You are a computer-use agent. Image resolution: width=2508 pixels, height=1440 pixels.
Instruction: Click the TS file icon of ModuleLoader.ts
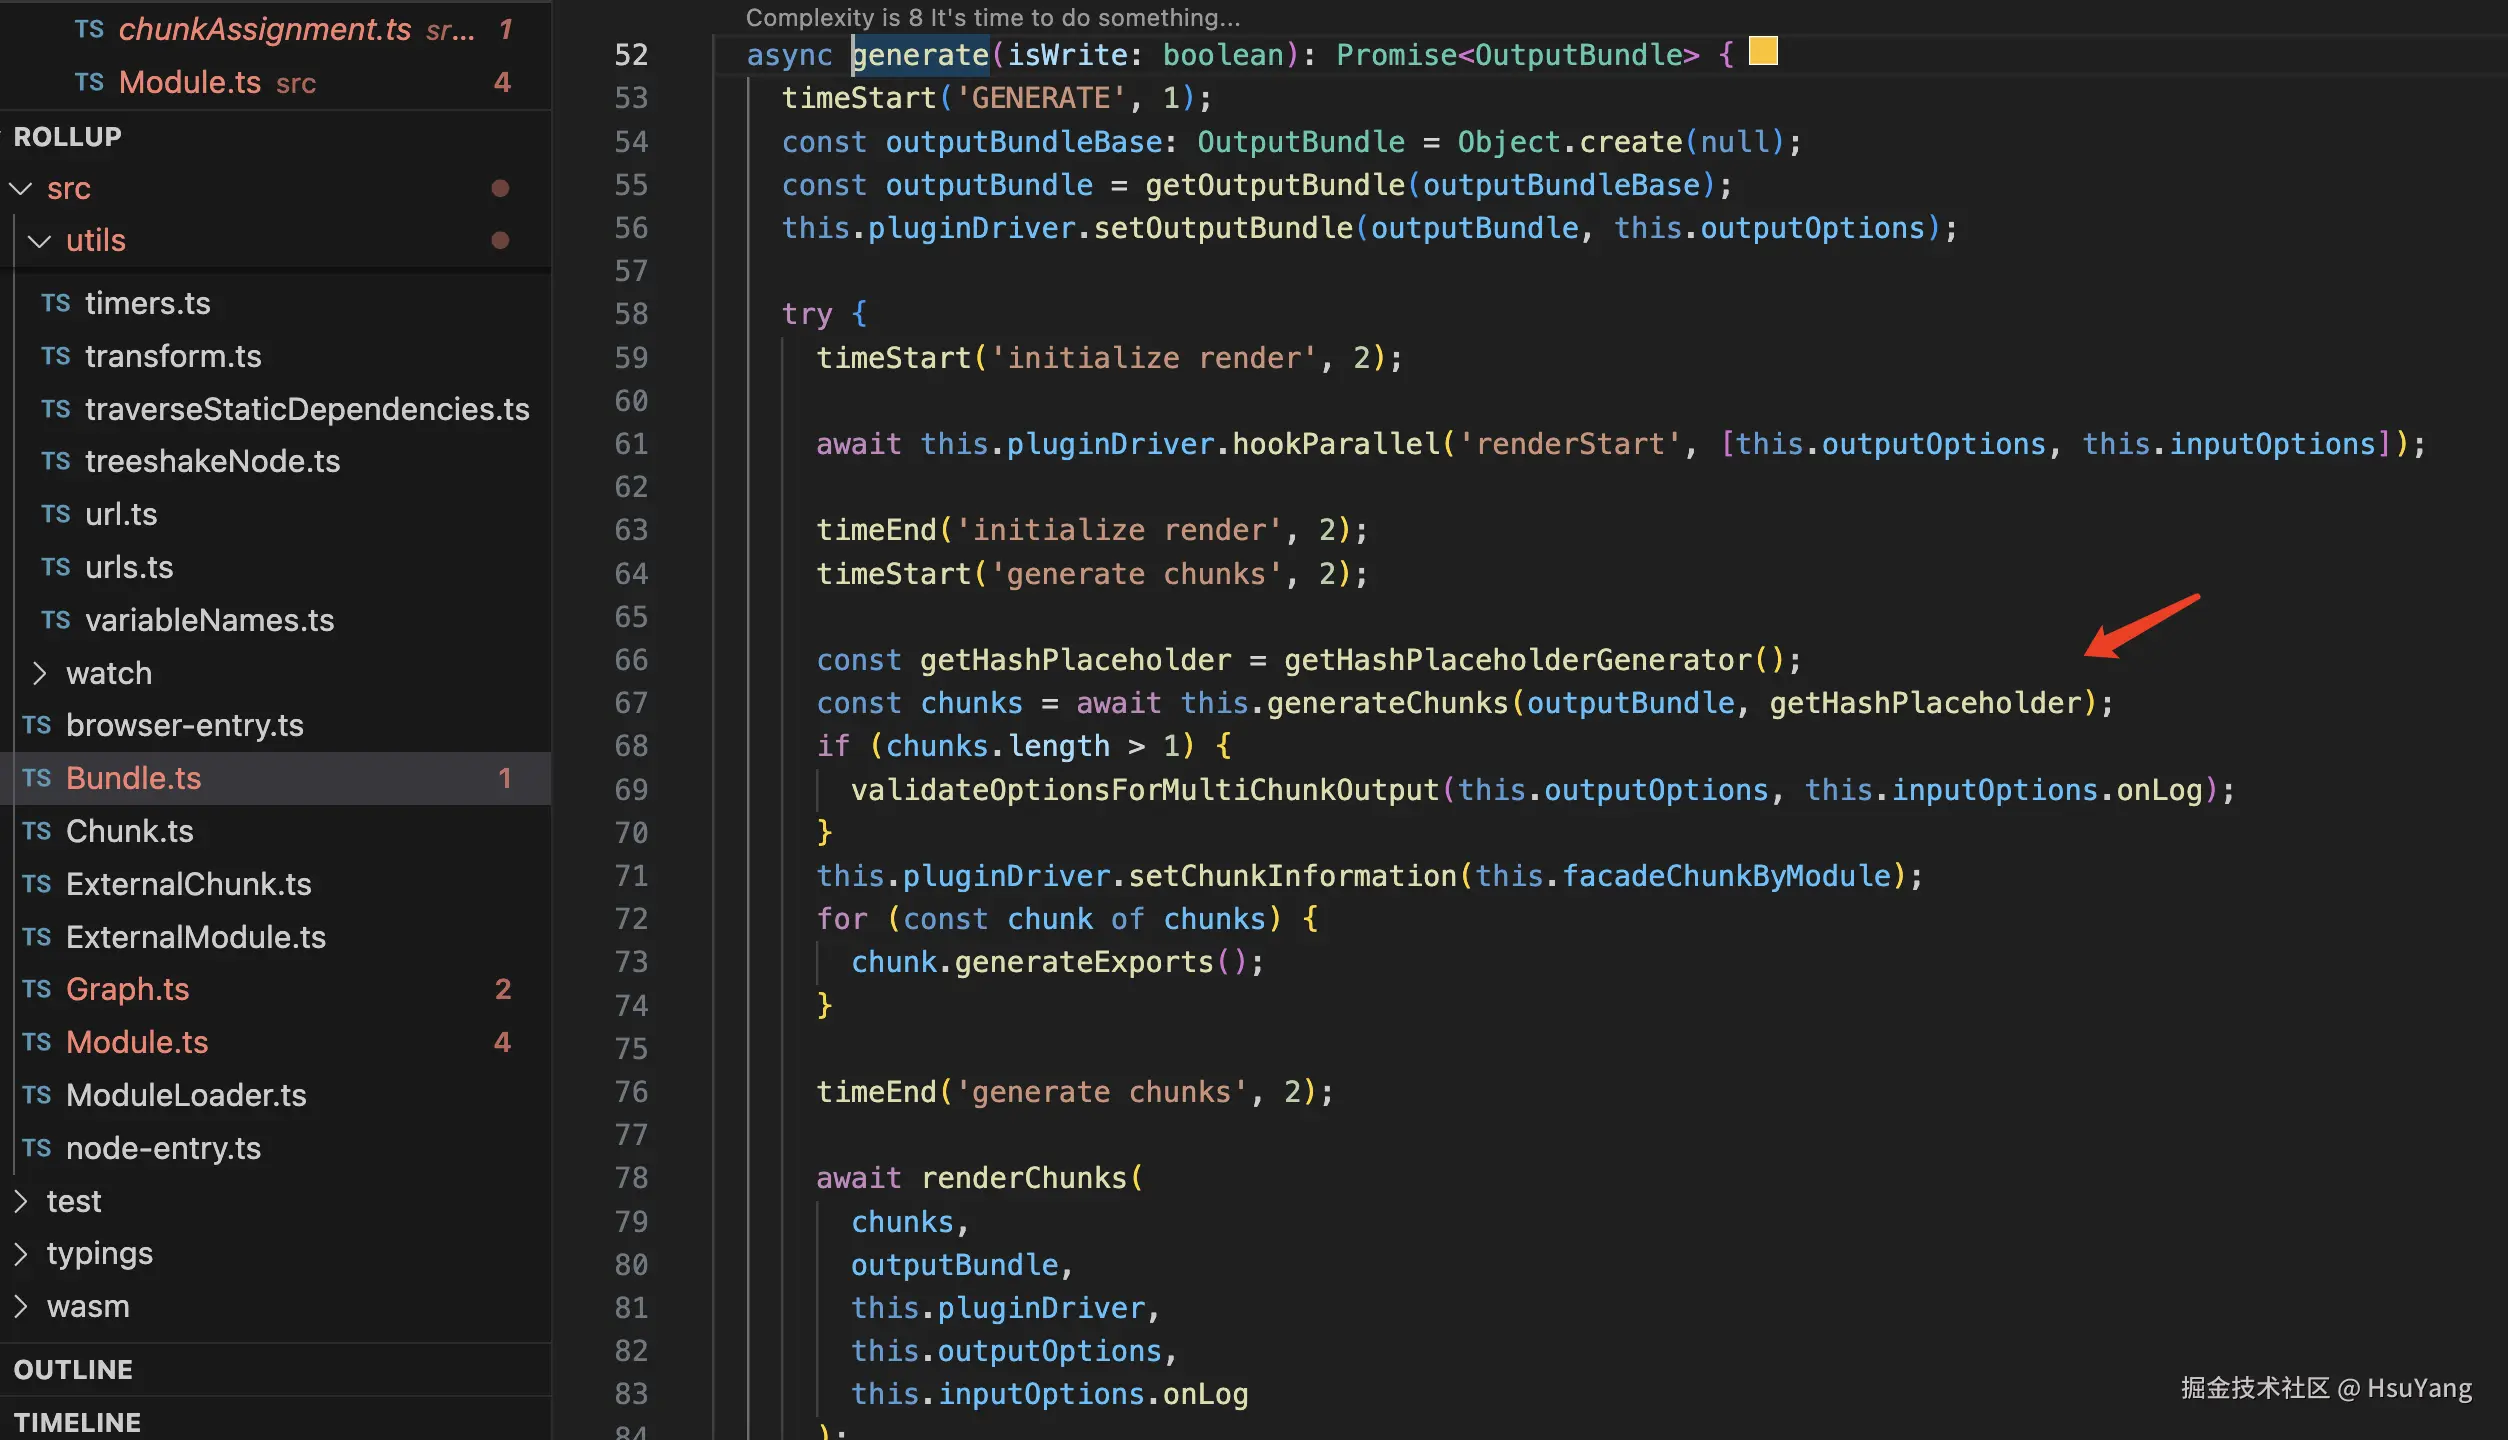pos(37,1095)
